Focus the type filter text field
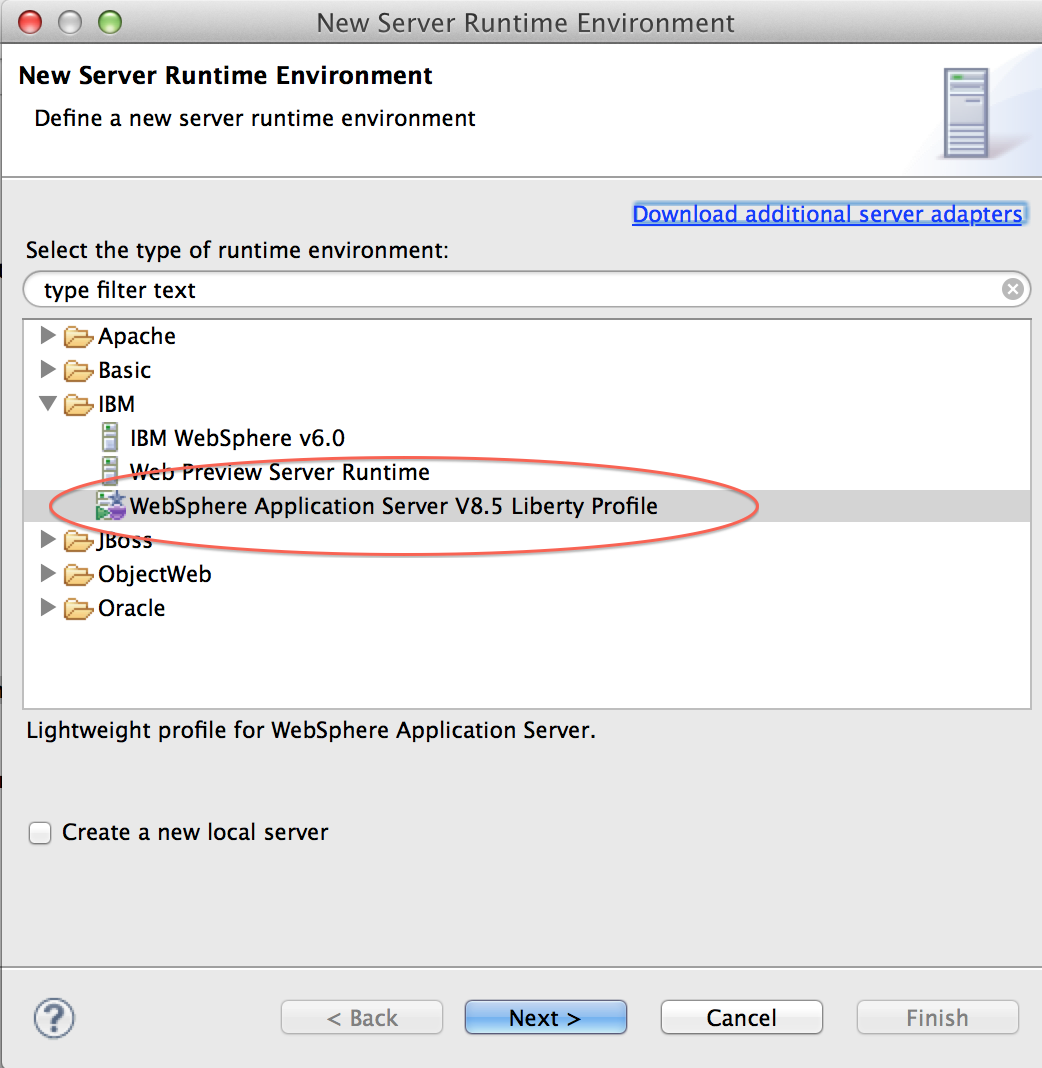 pos(500,290)
